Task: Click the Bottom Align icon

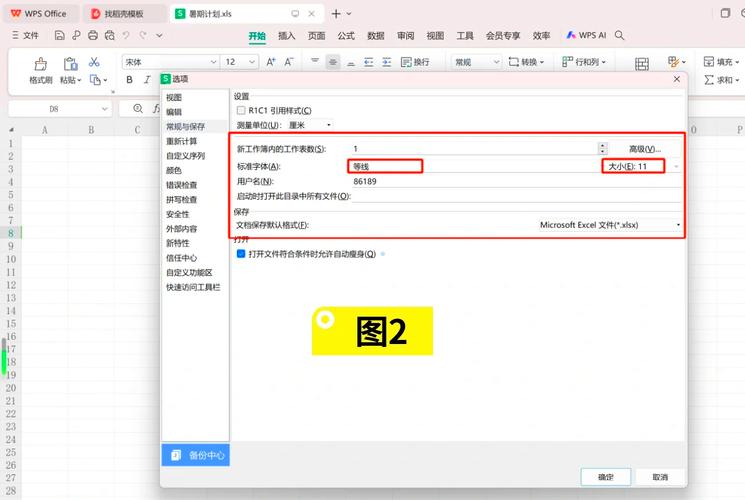Action: click(x=351, y=62)
